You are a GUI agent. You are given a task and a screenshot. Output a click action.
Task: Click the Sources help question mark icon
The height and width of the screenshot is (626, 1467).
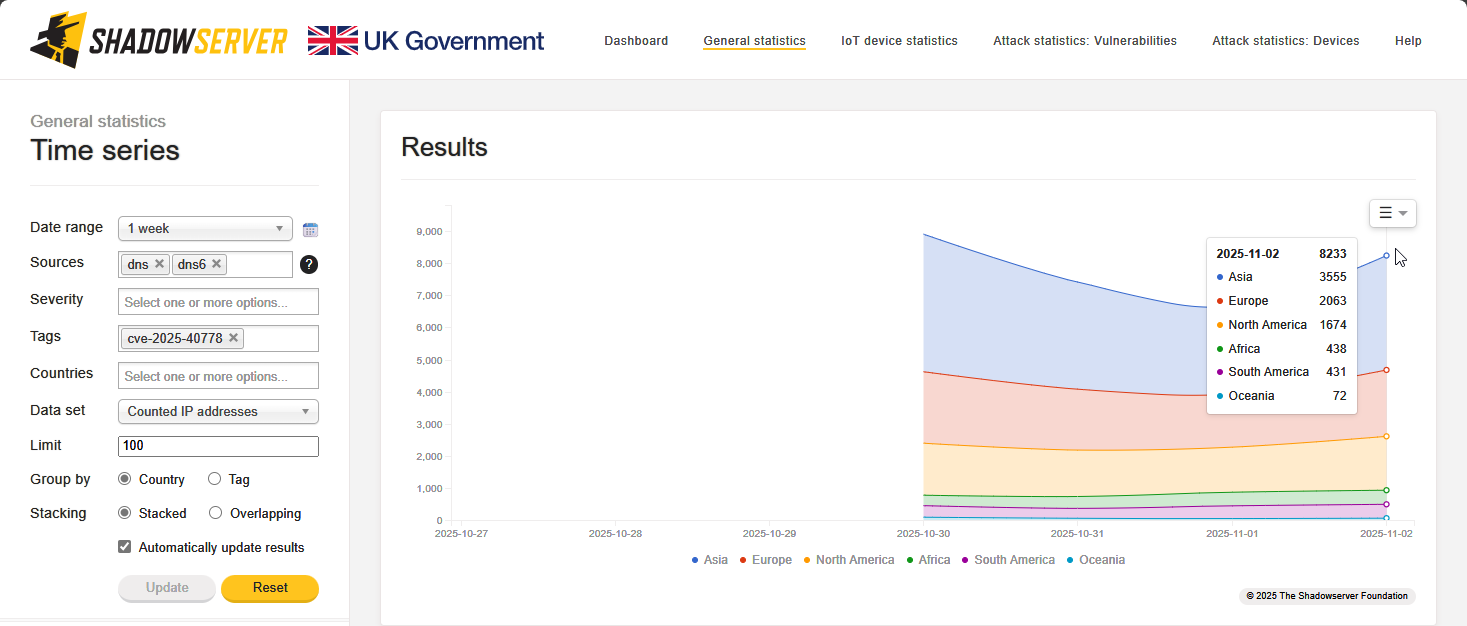tap(309, 264)
